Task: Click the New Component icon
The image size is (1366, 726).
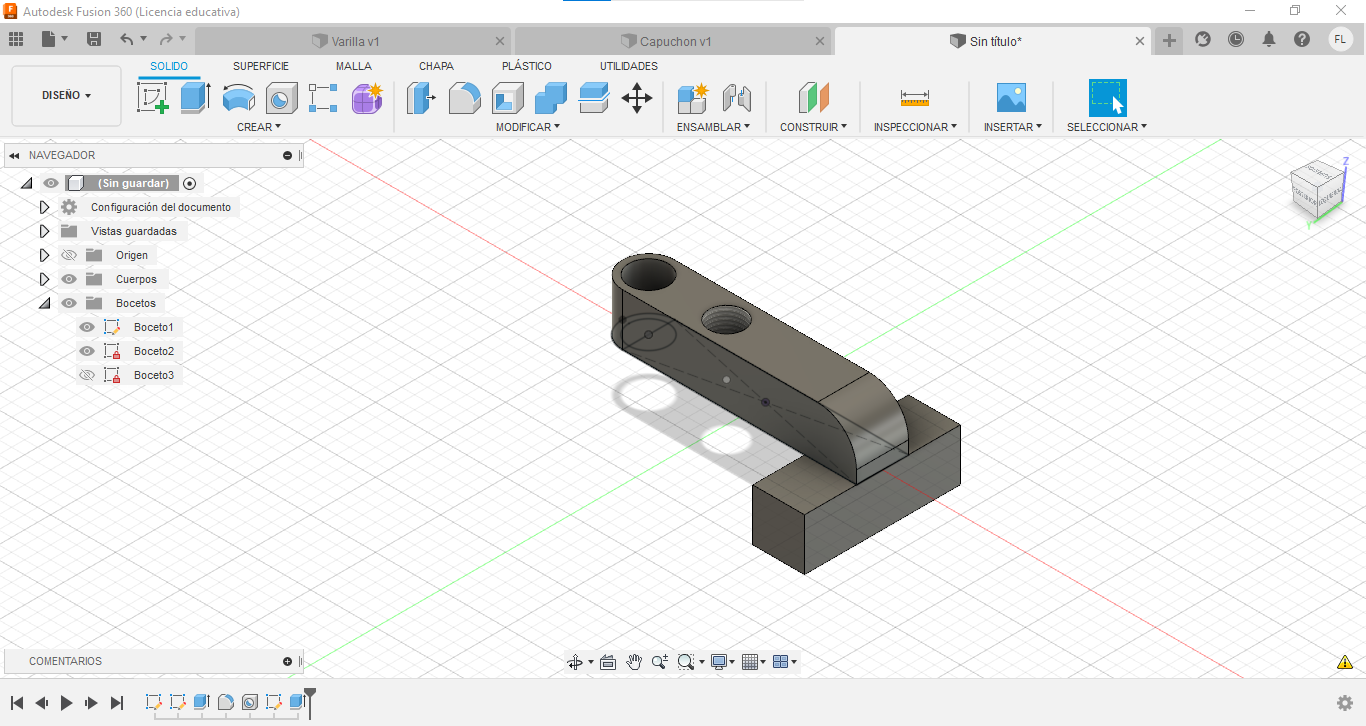Action: [693, 98]
